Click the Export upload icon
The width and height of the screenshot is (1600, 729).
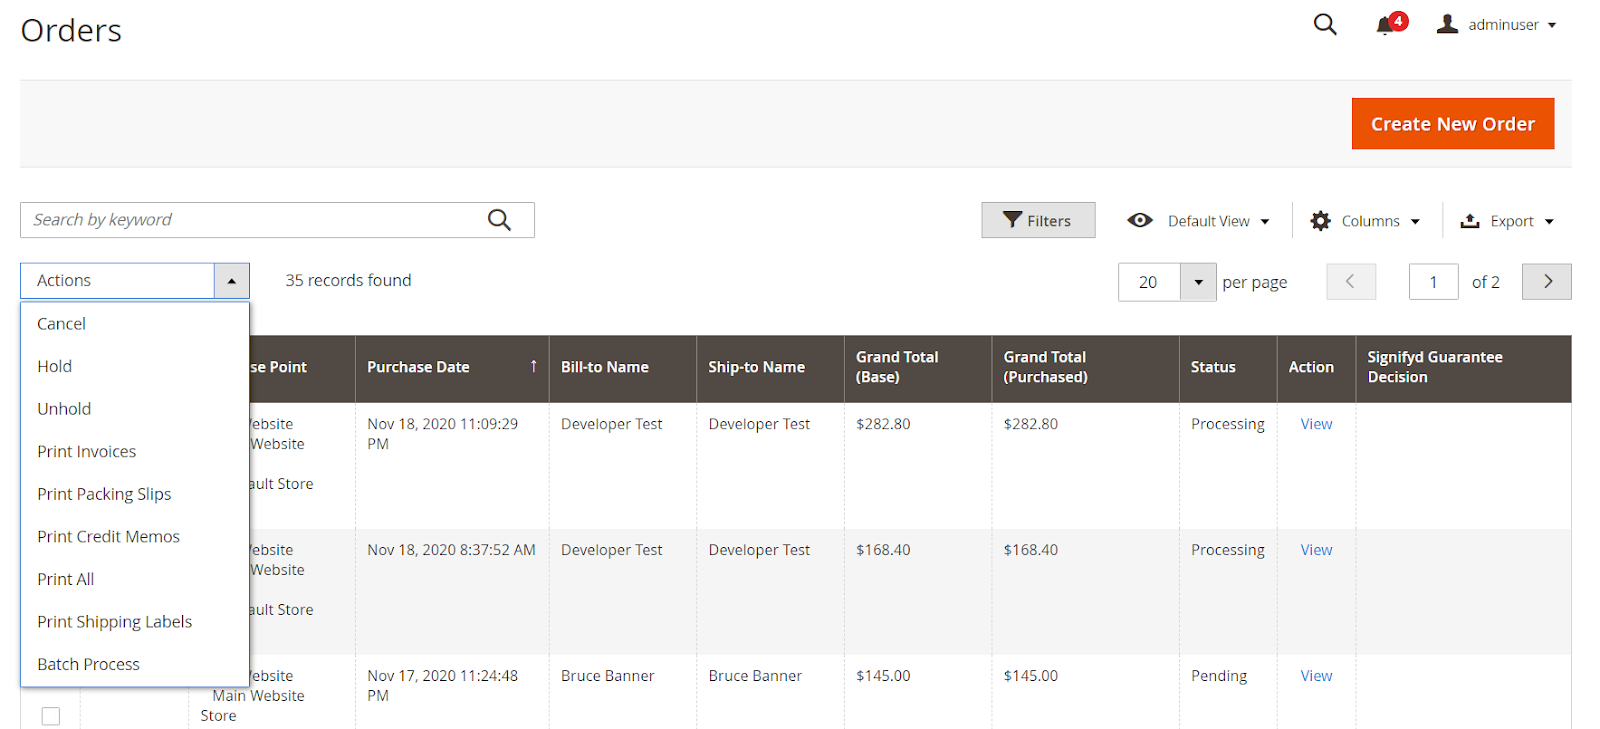(1469, 221)
